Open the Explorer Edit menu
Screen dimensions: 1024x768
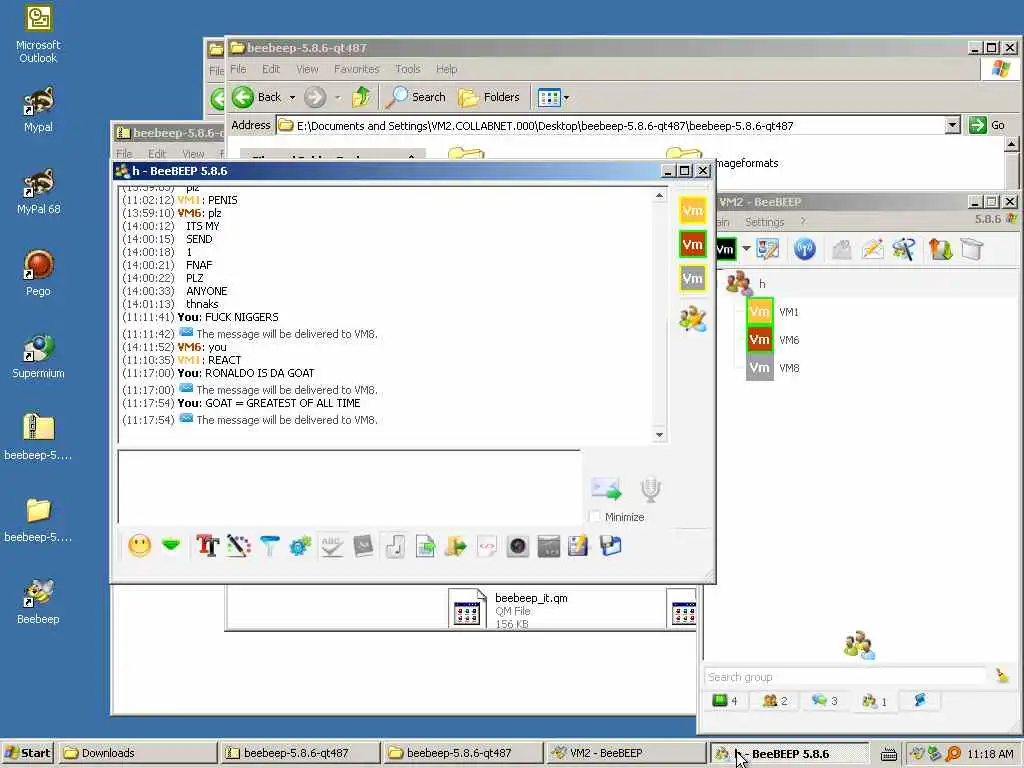tap(271, 69)
